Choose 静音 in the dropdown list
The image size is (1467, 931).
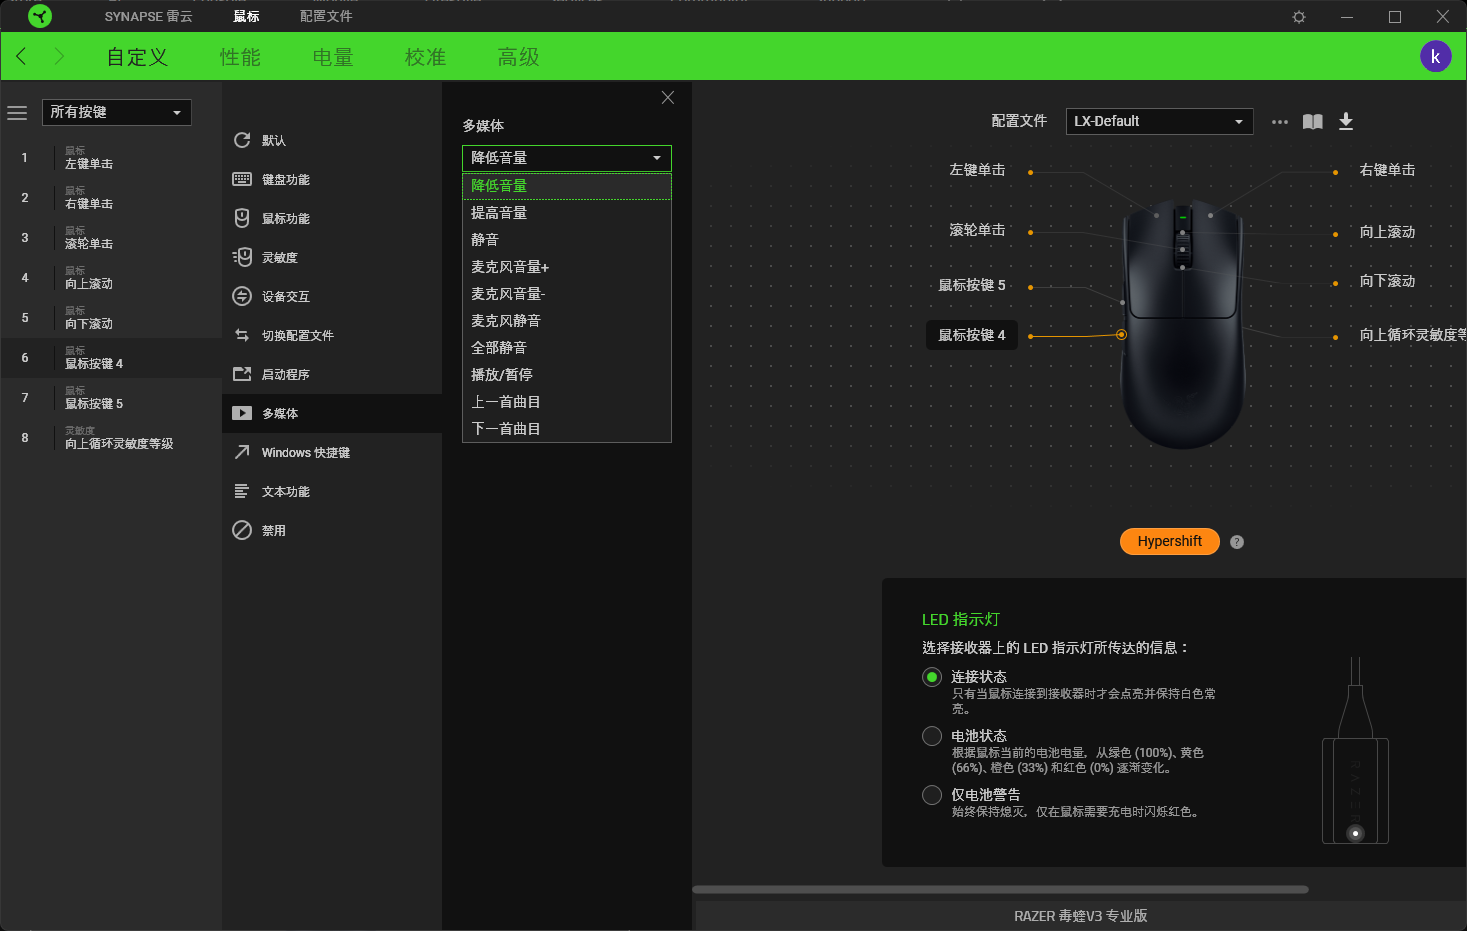[567, 240]
